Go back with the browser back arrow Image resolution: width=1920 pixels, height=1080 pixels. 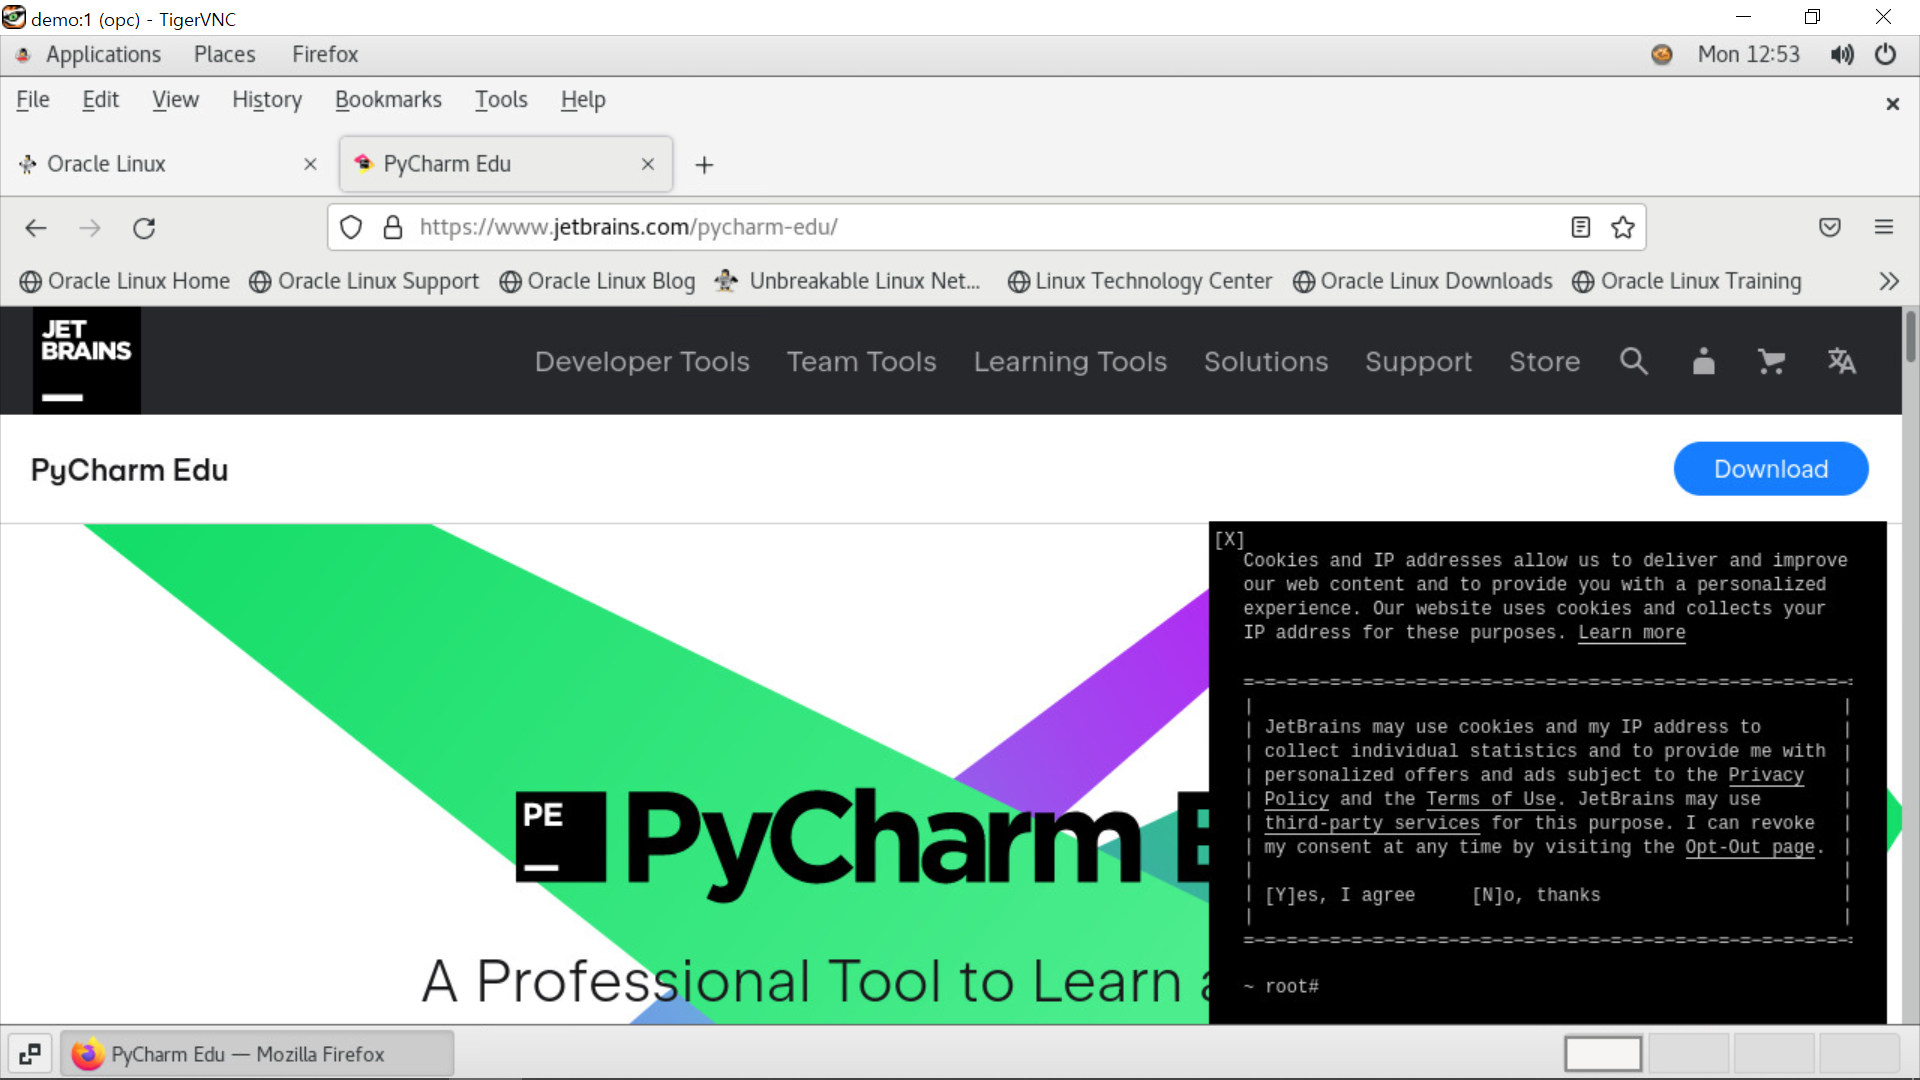tap(36, 228)
